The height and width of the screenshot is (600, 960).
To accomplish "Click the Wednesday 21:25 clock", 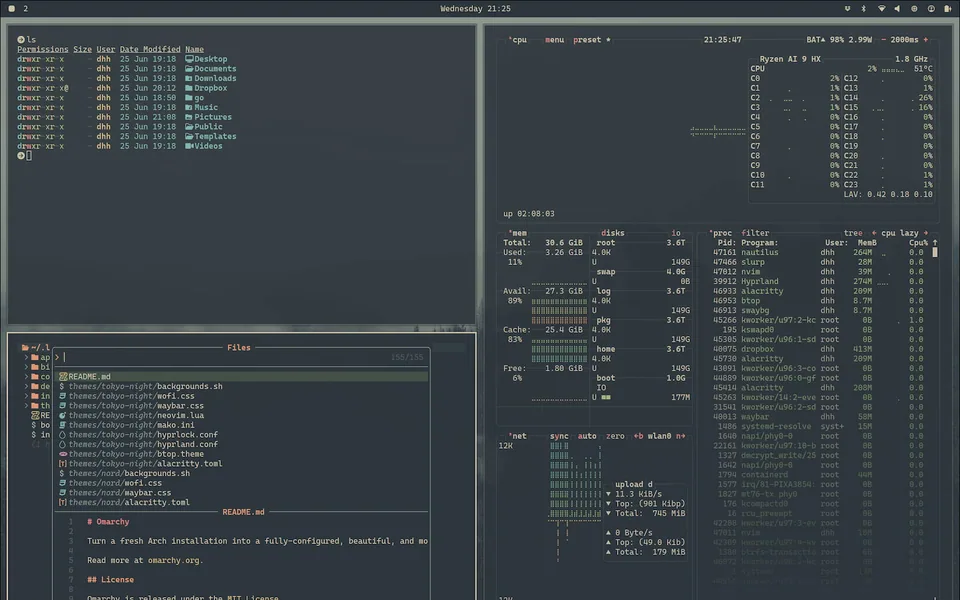I will [475, 9].
